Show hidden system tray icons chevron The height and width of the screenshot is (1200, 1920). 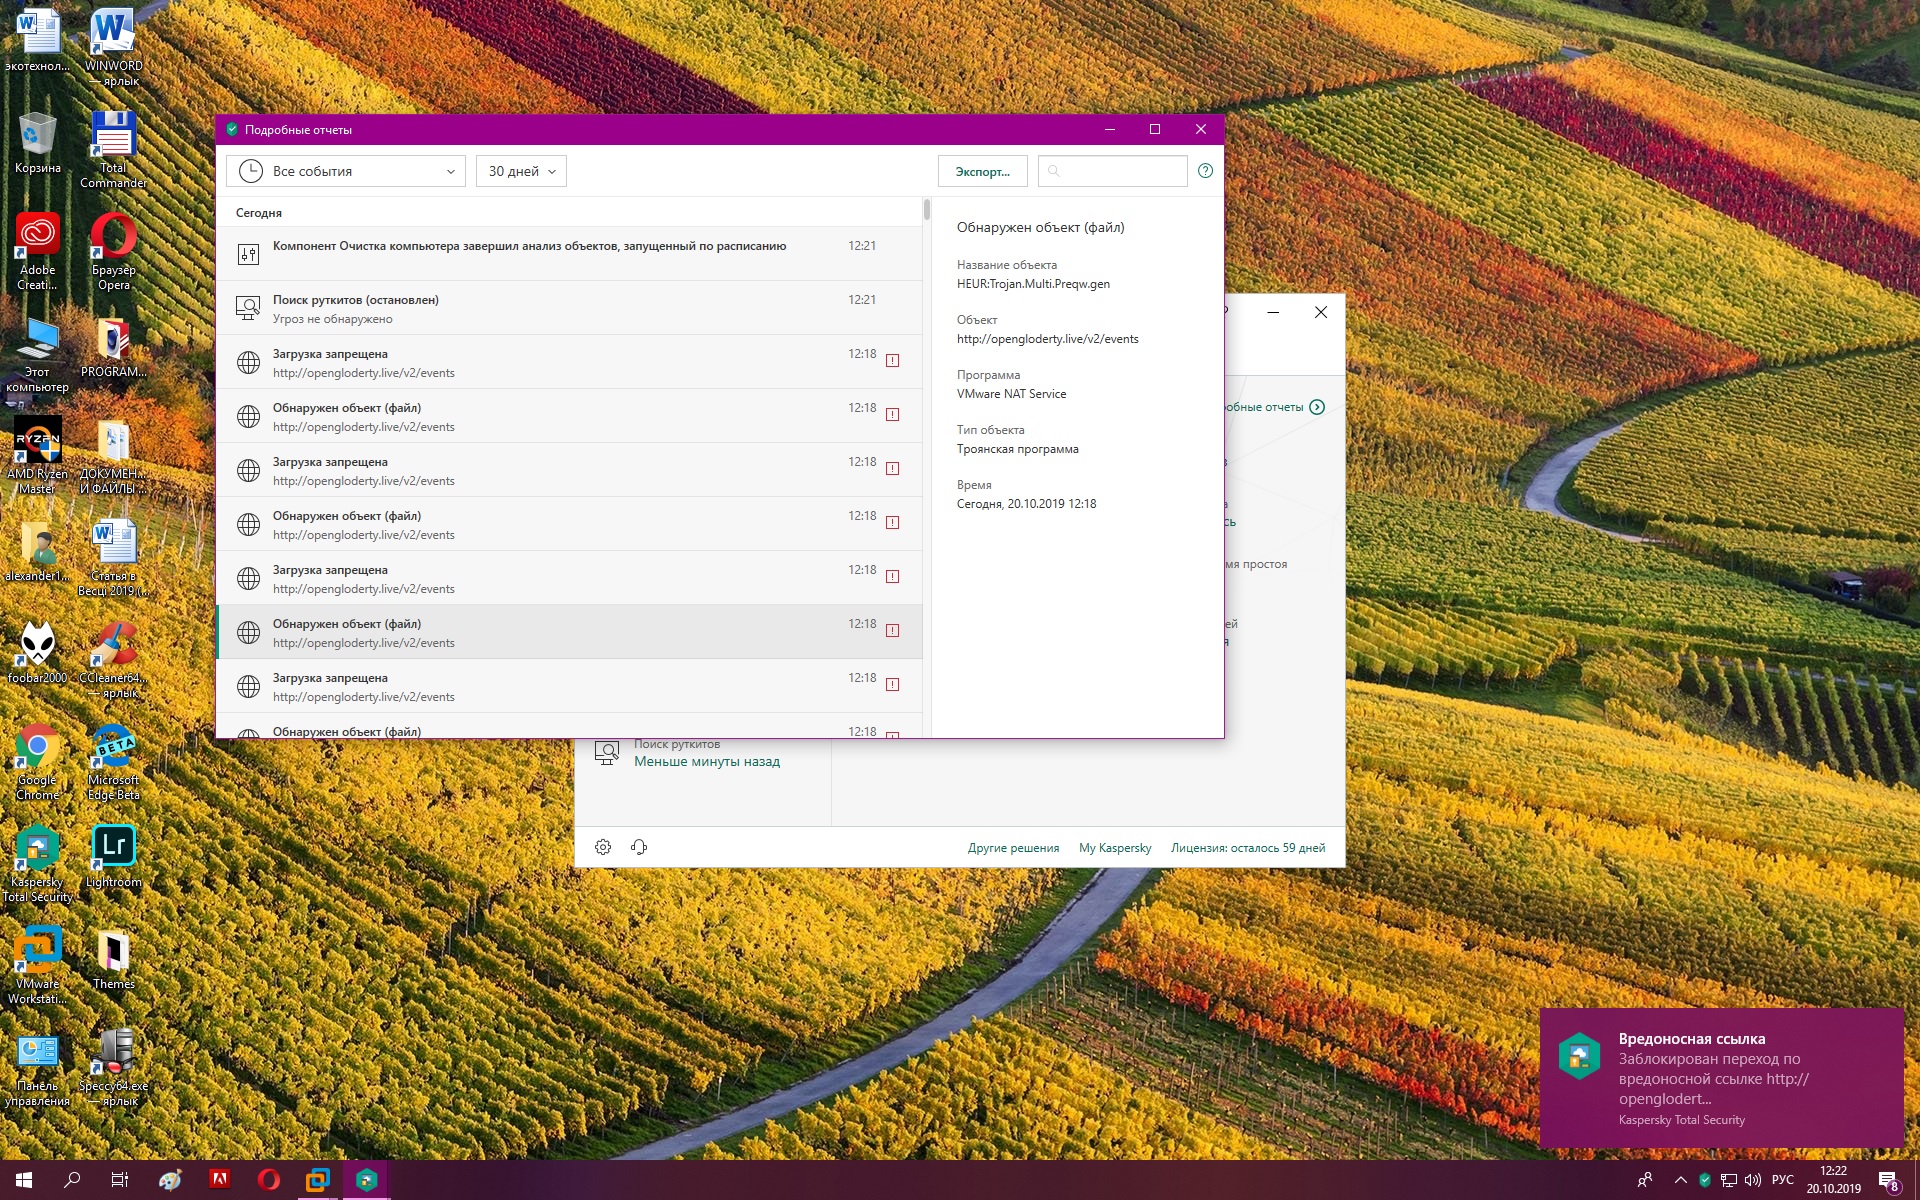coord(1680,1180)
